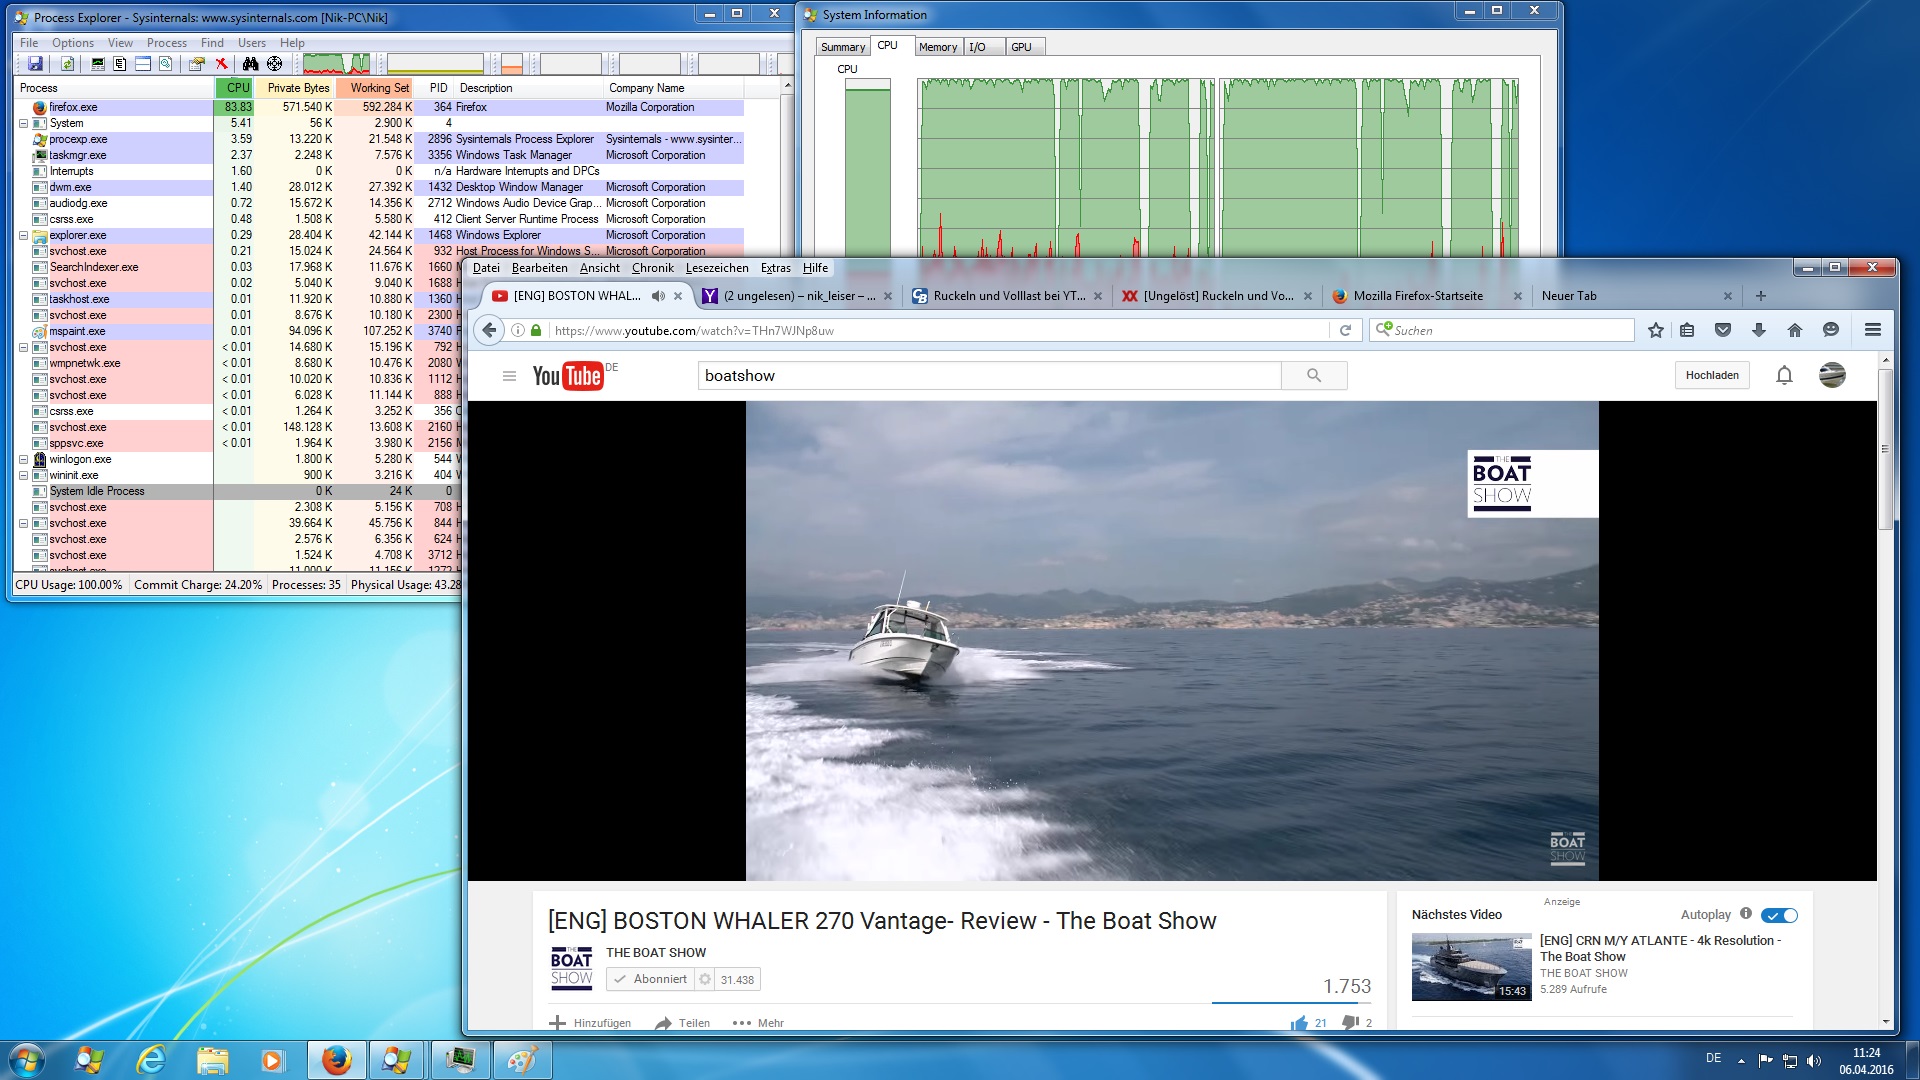The image size is (1920, 1080).
Task: Click the Kill Process red X icon
Action: 222,64
